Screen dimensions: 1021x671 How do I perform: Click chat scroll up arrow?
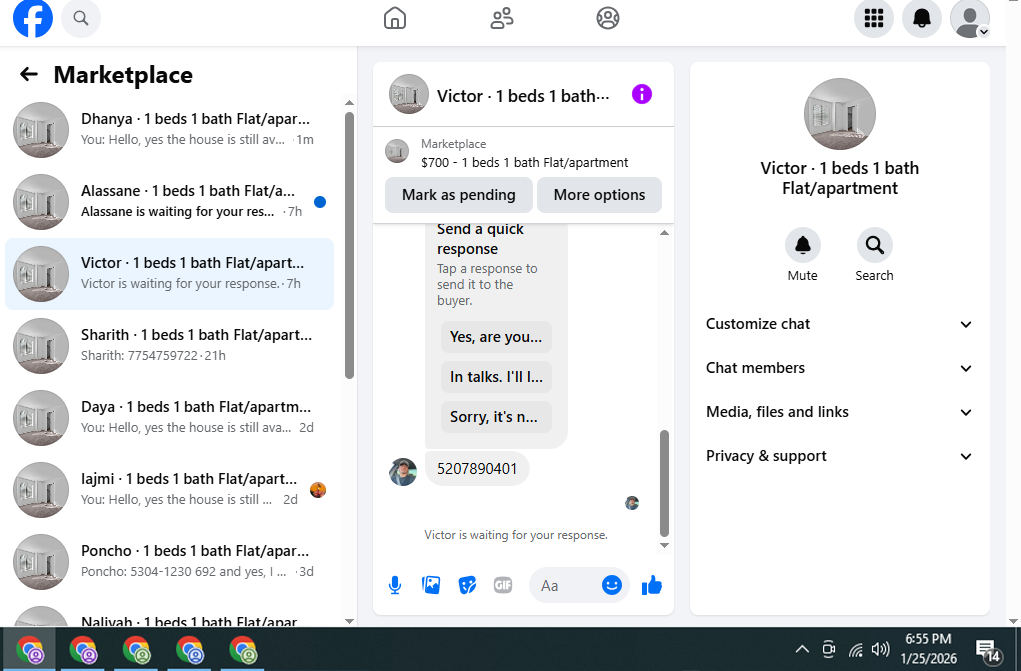(x=664, y=233)
